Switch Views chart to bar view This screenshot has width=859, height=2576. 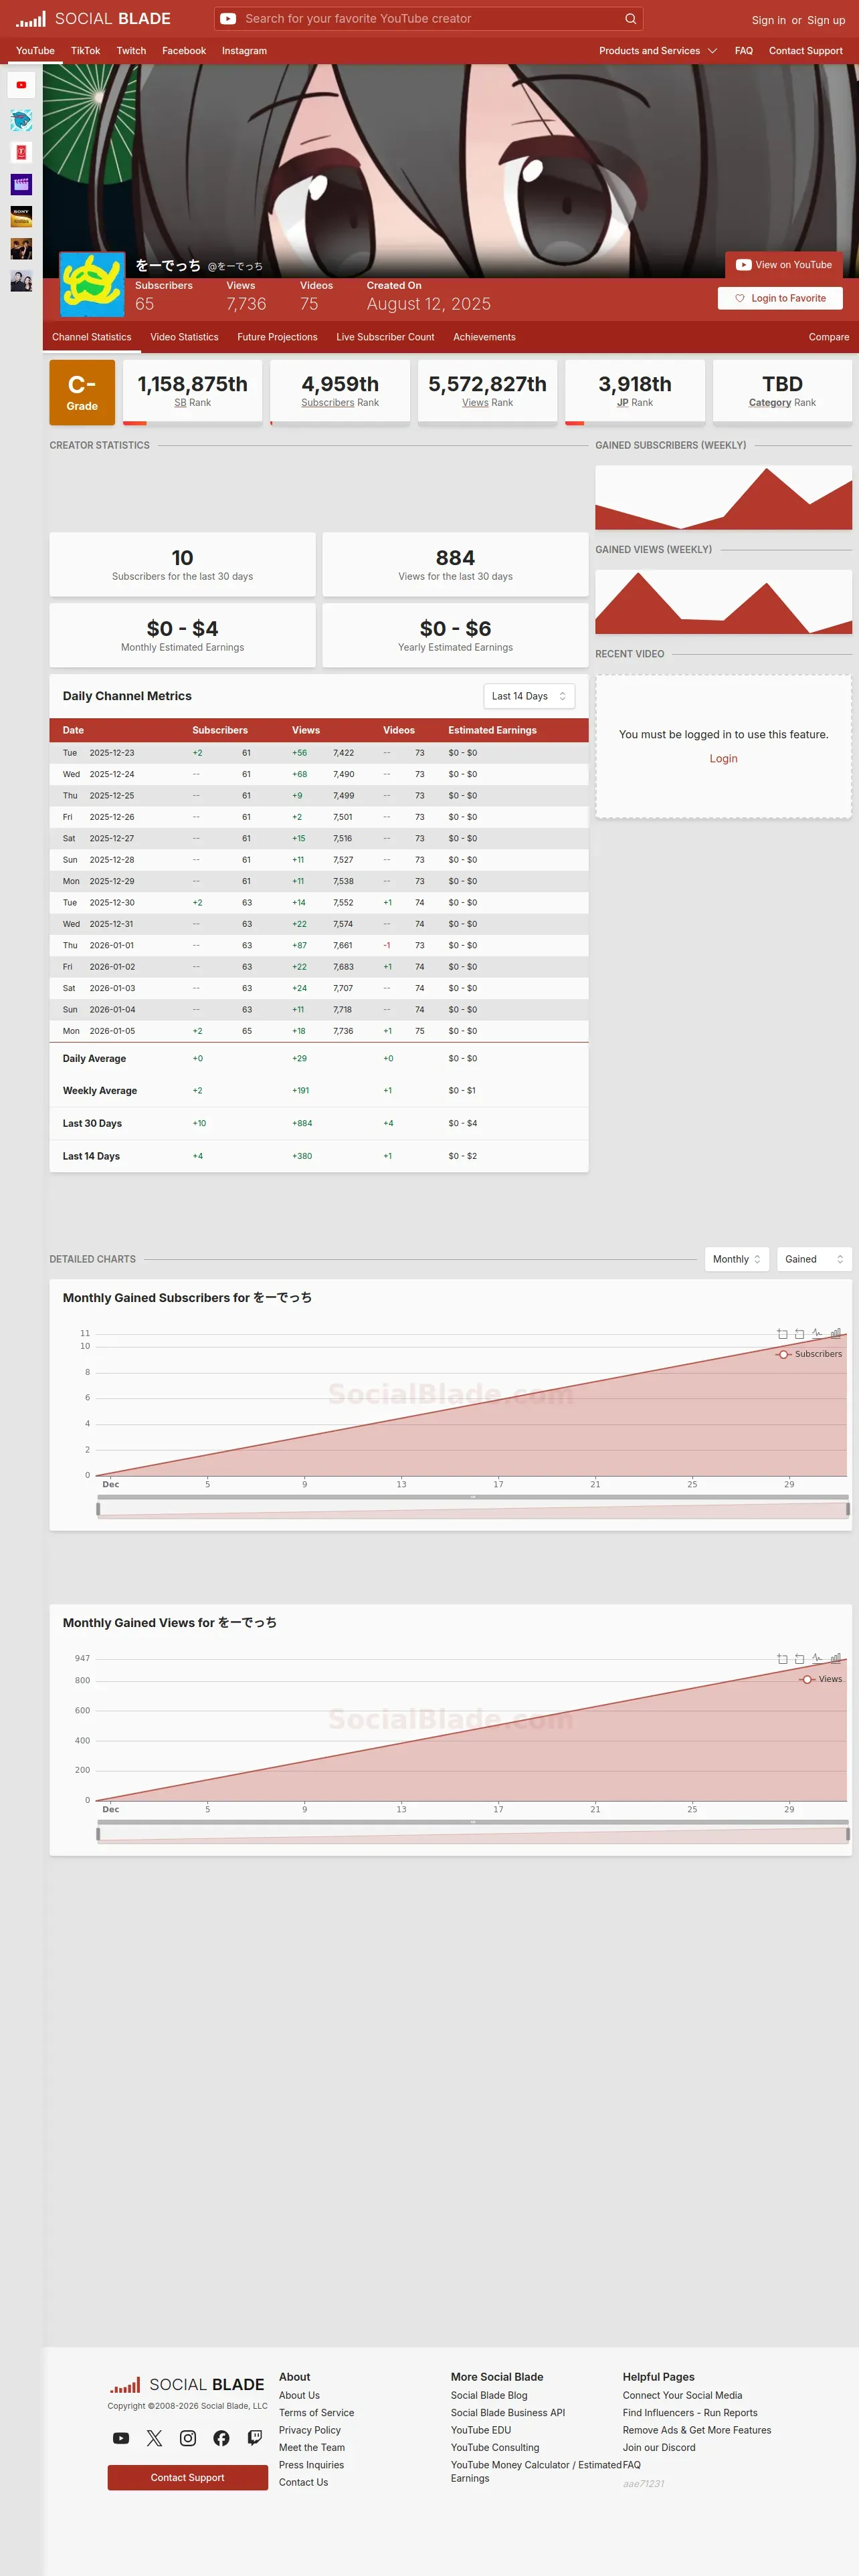[836, 1659]
